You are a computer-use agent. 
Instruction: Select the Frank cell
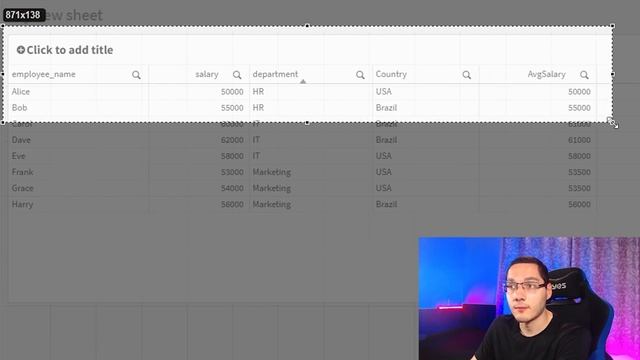coord(22,172)
